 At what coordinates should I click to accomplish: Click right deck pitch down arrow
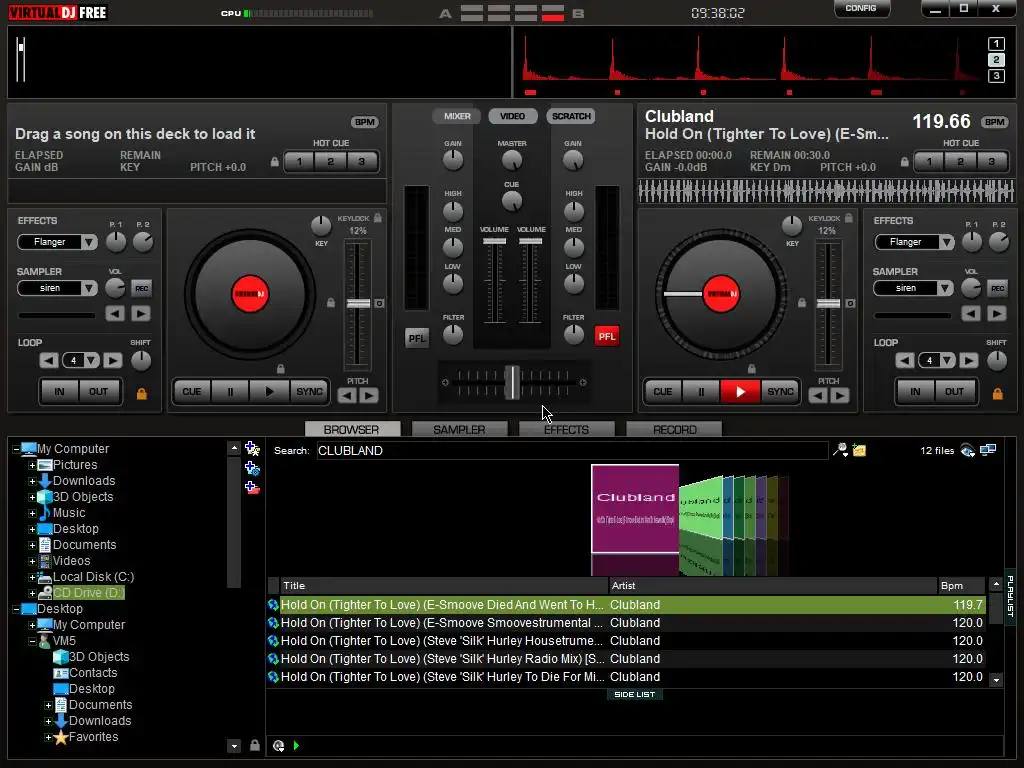[818, 395]
